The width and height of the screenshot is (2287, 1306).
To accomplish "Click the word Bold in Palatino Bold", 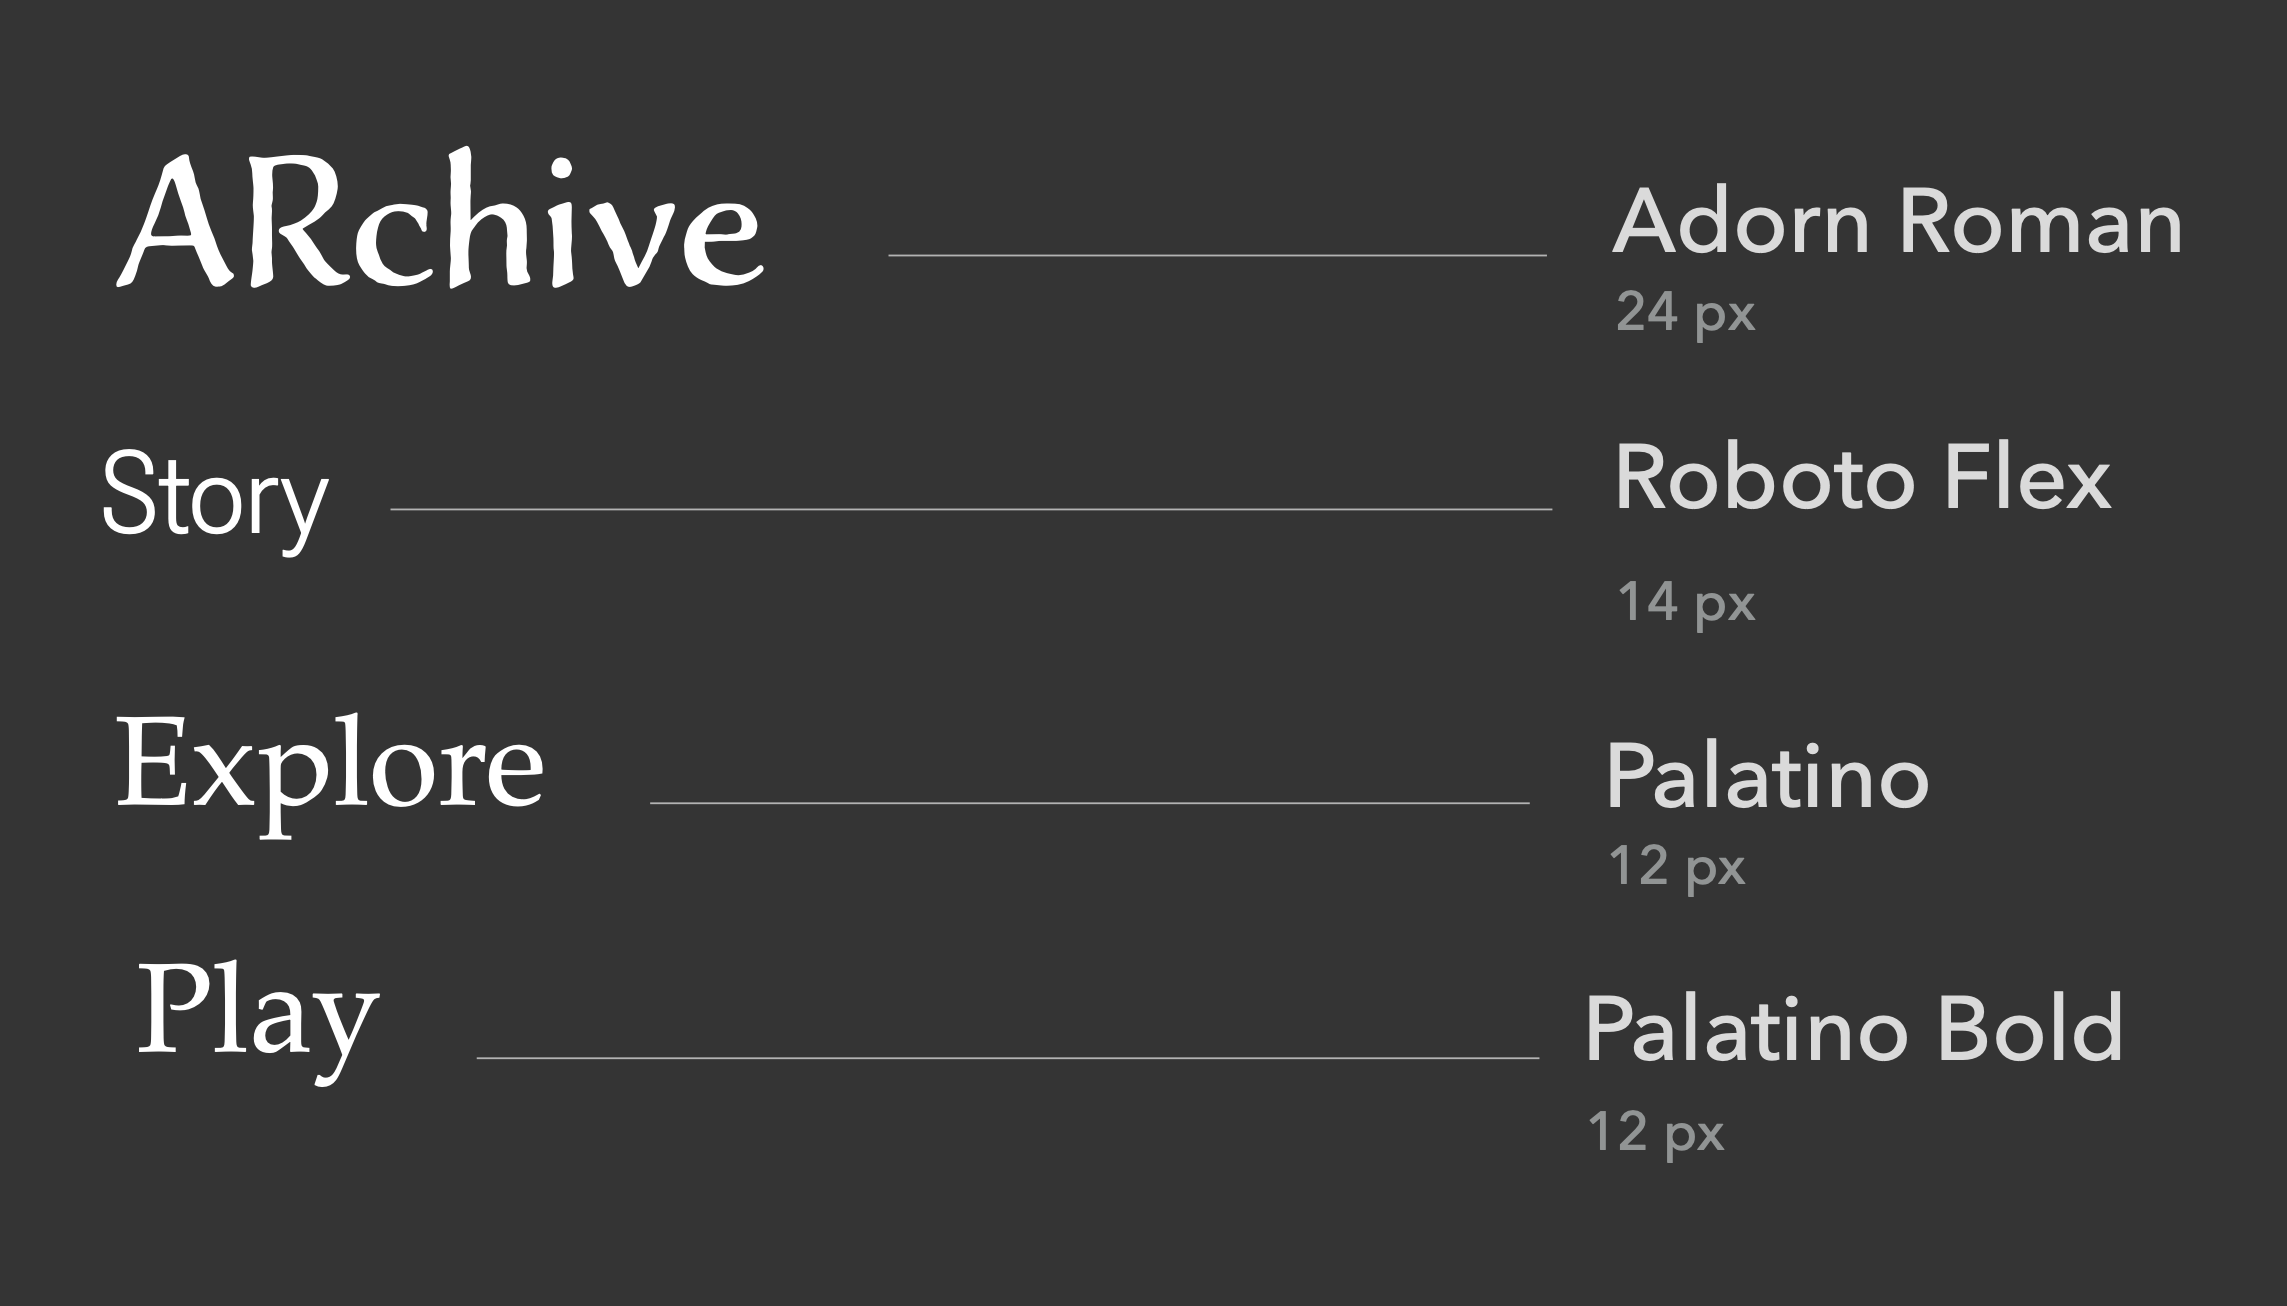I will tap(2030, 1030).
